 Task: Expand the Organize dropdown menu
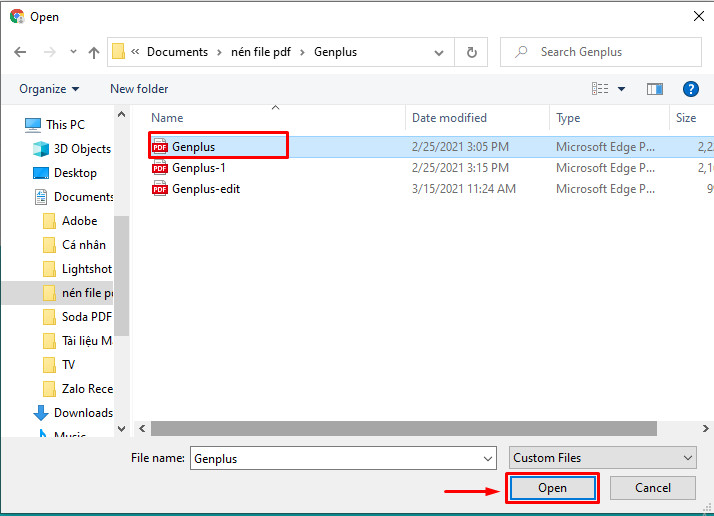coord(48,89)
